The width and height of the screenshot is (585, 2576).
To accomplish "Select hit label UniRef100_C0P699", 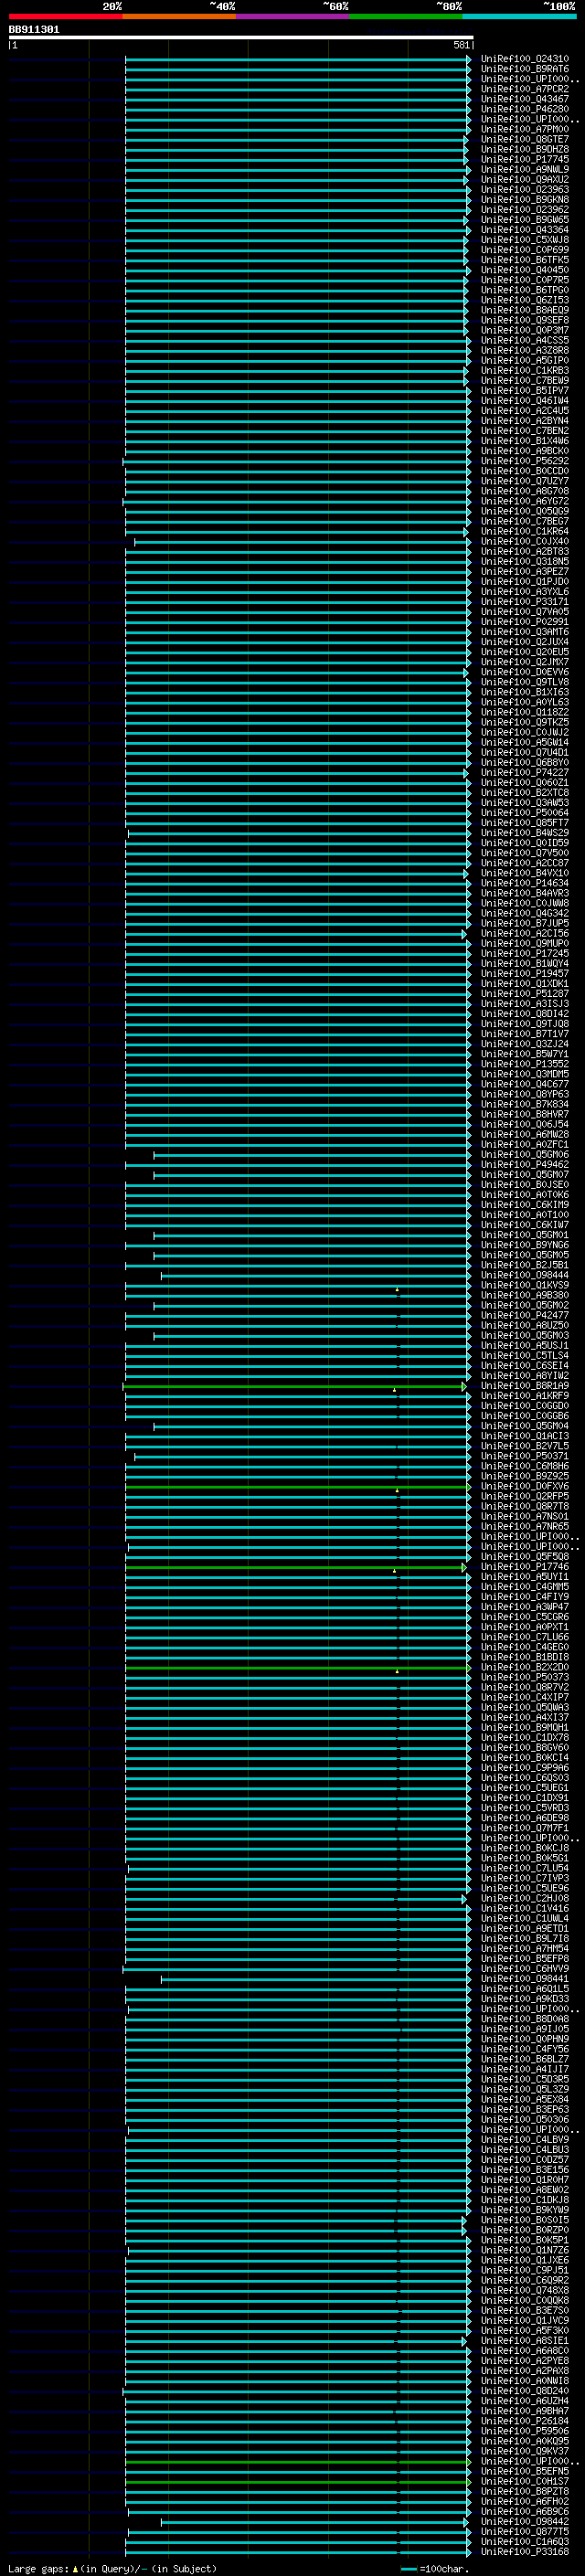I will pos(525,250).
